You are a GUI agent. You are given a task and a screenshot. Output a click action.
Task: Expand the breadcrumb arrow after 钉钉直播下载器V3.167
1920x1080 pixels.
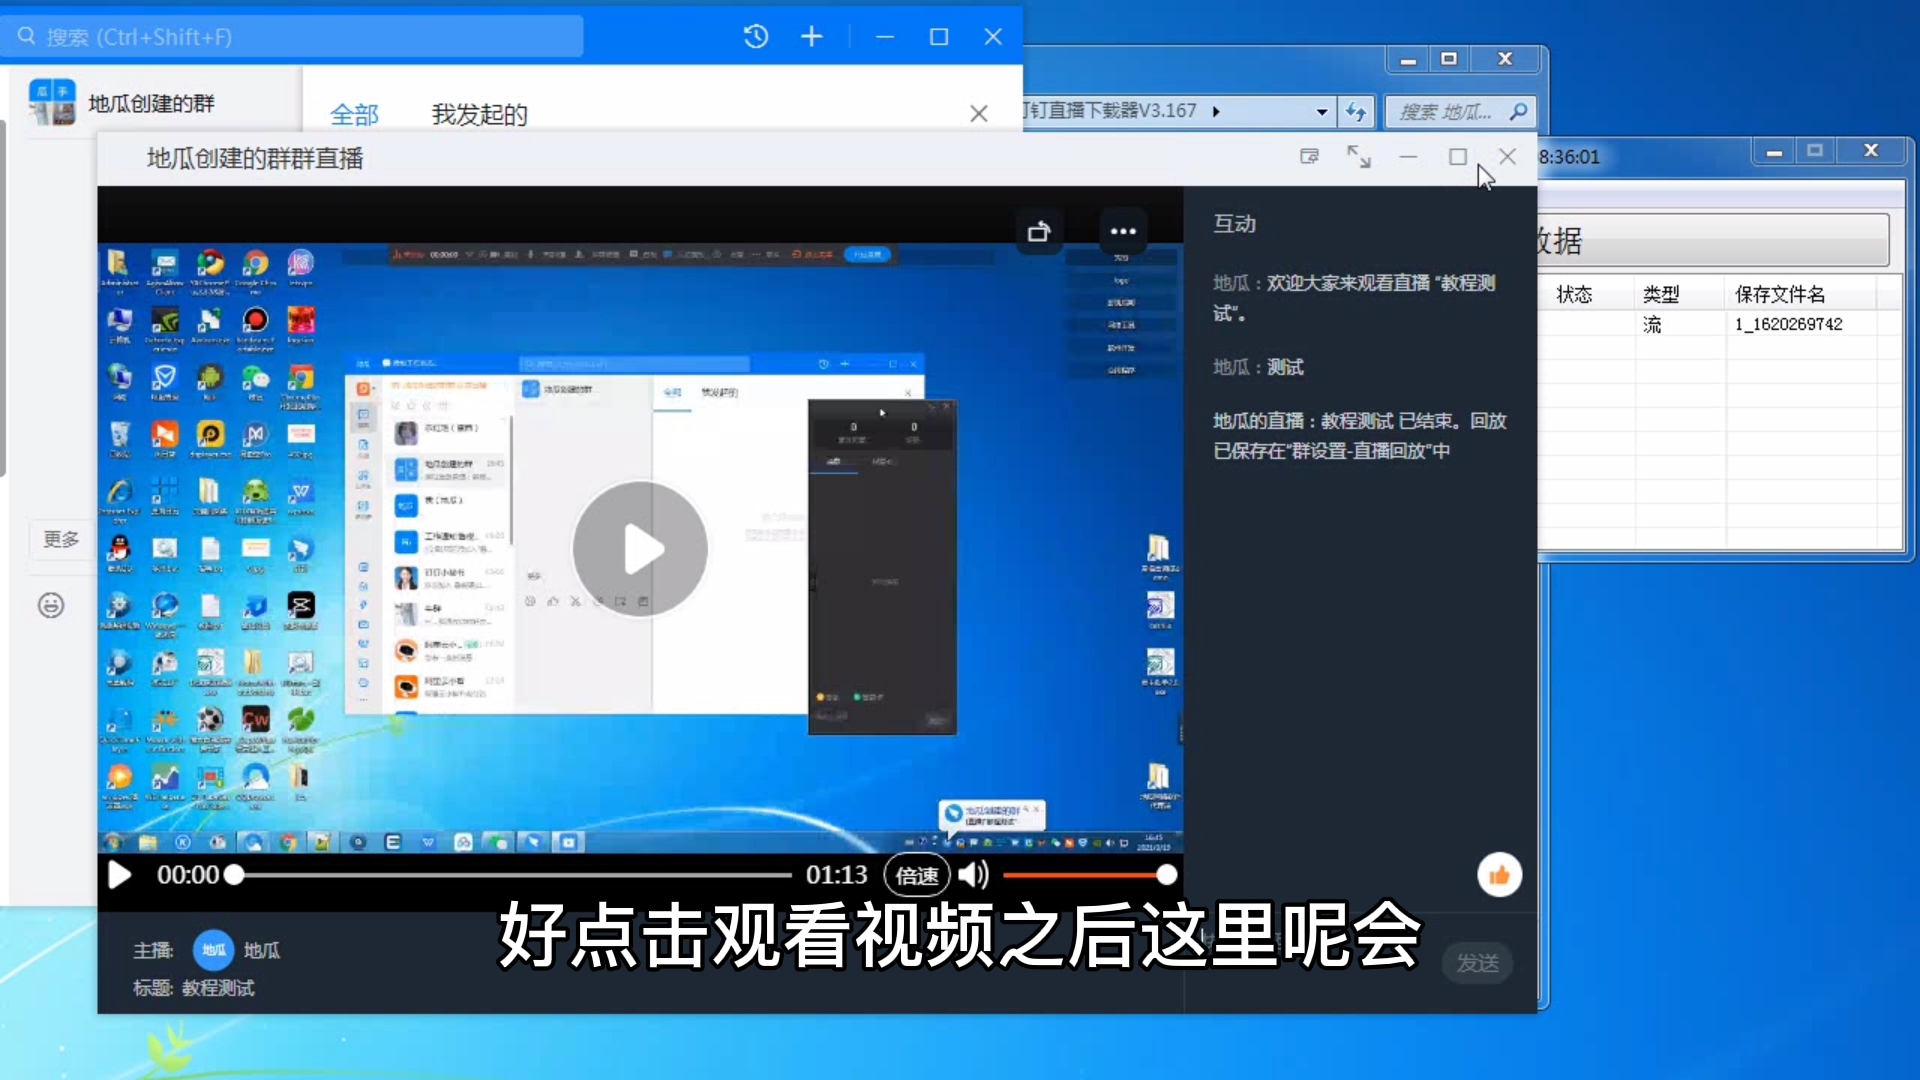tap(1216, 112)
